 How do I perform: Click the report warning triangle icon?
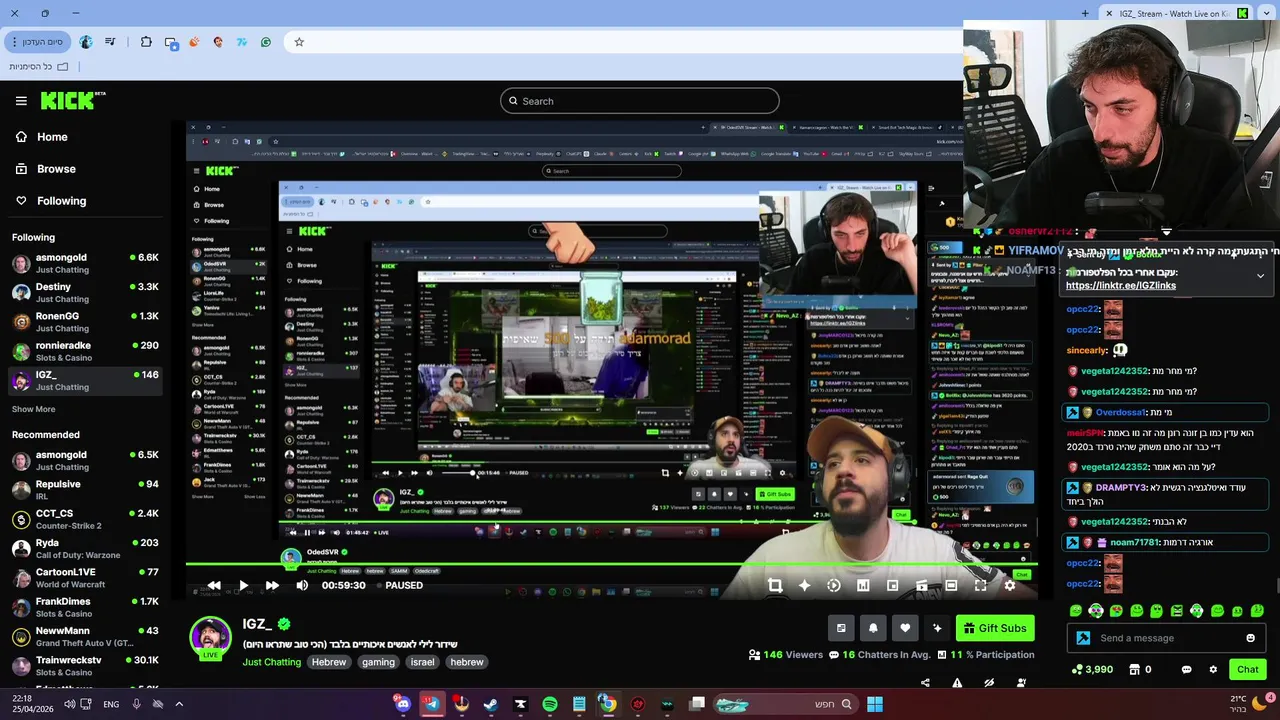click(957, 683)
